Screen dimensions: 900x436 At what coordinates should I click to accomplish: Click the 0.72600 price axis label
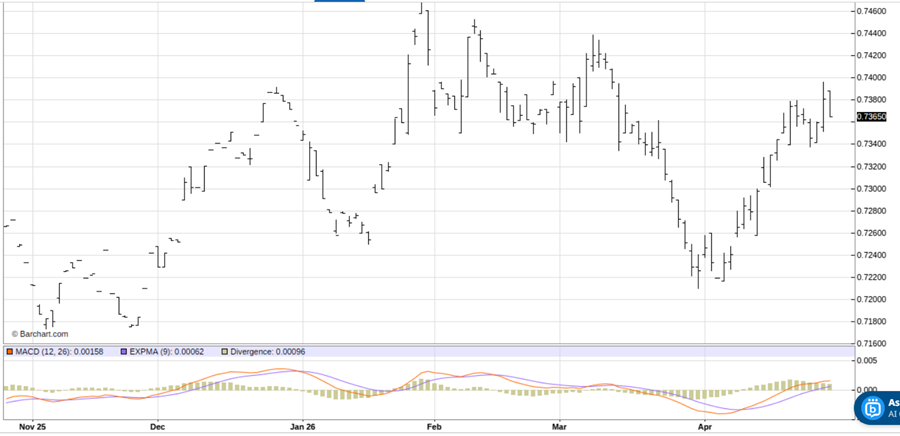point(871,233)
